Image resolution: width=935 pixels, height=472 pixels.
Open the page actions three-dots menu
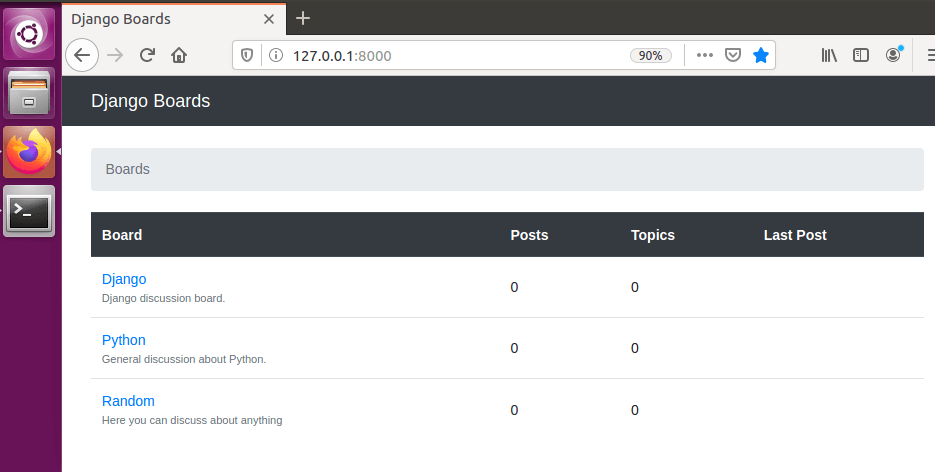click(705, 55)
